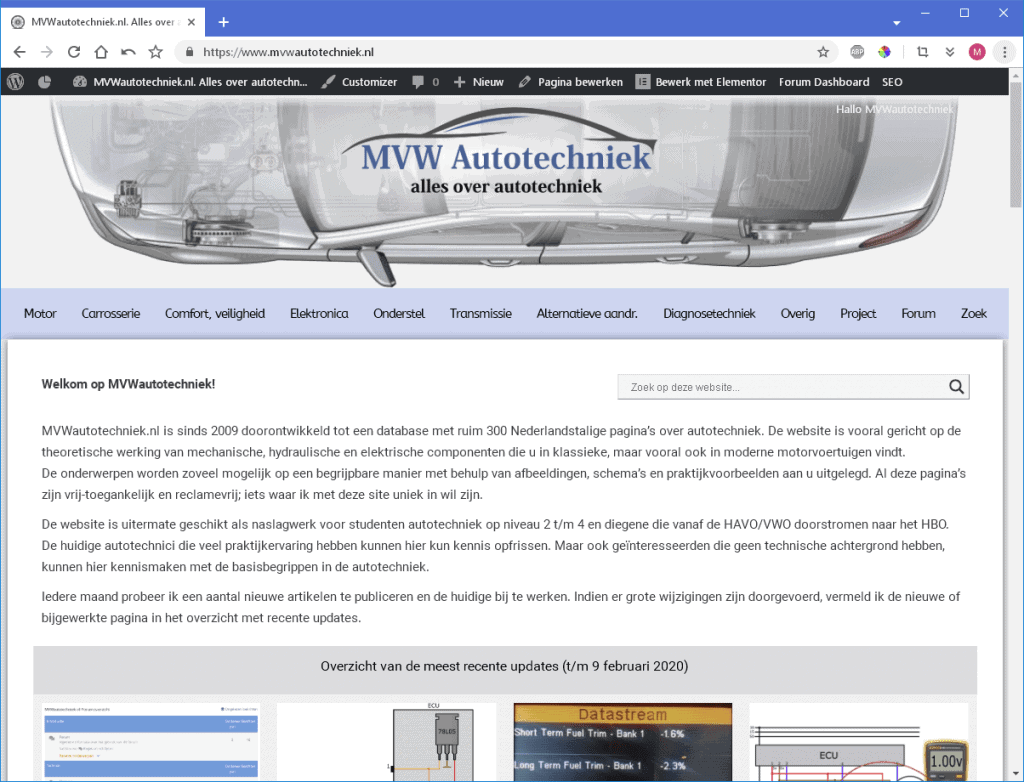Open the browser three-dot menu
Image resolution: width=1024 pixels, height=782 pixels.
coord(1004,52)
